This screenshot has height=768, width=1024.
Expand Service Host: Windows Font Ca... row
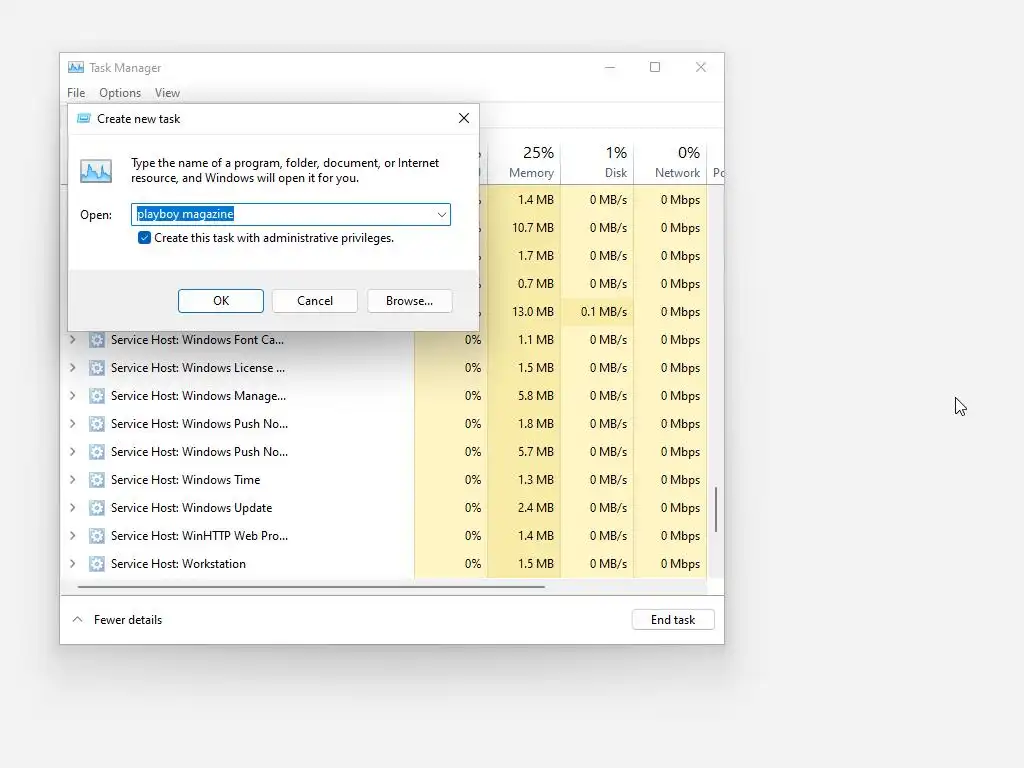click(72, 340)
